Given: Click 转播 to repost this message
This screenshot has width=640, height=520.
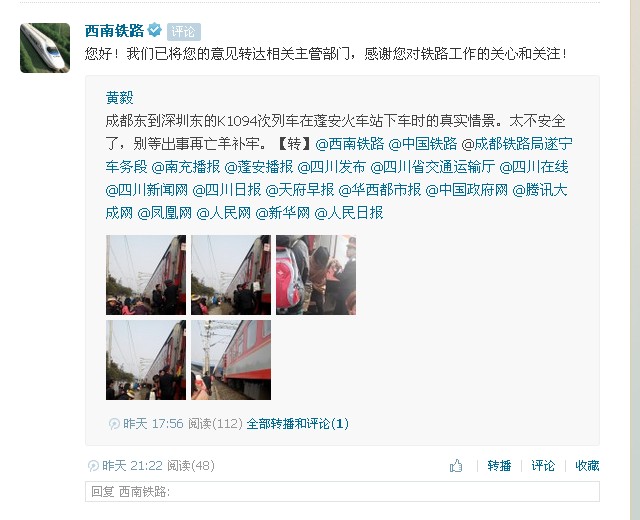Looking at the screenshot, I should pyautogui.click(x=499, y=466).
